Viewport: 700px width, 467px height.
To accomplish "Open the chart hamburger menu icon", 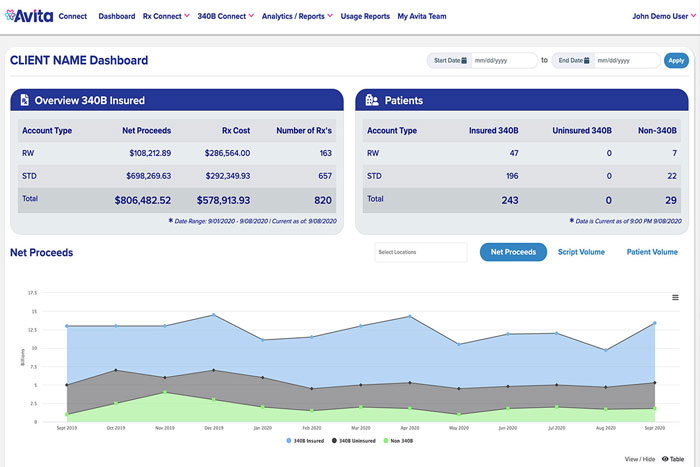I will [x=675, y=296].
